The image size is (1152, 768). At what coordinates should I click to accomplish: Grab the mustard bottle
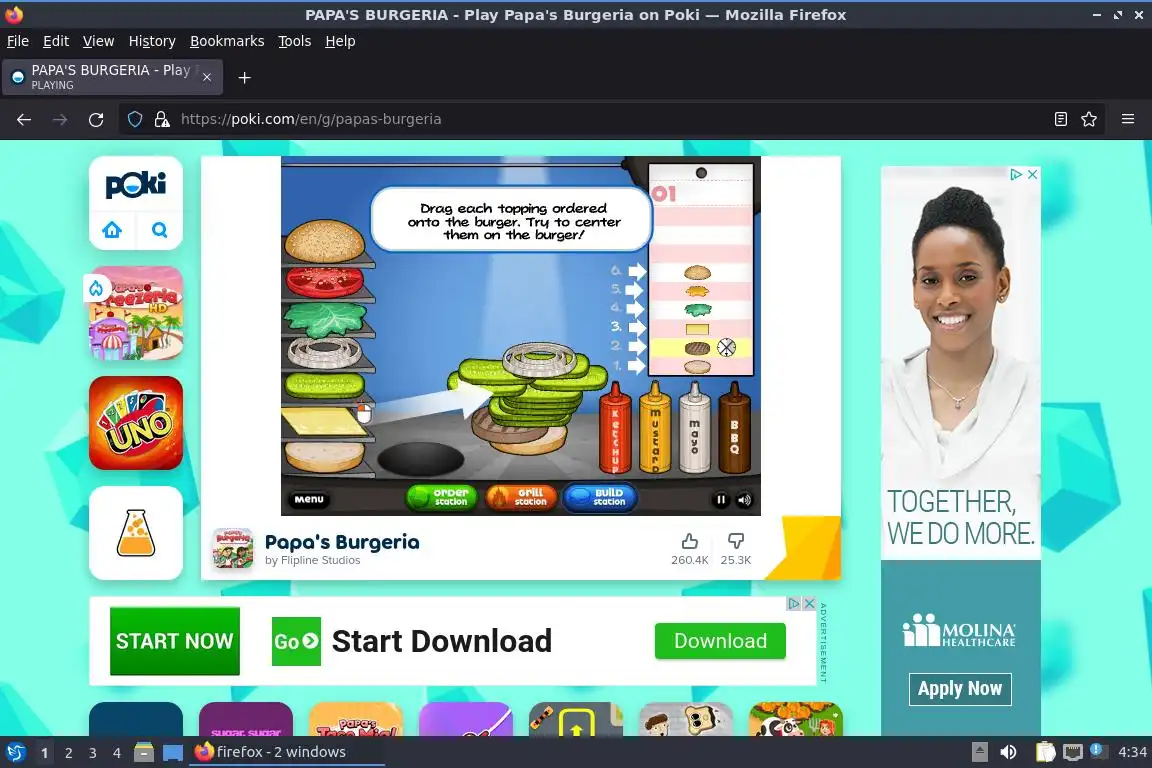(655, 428)
